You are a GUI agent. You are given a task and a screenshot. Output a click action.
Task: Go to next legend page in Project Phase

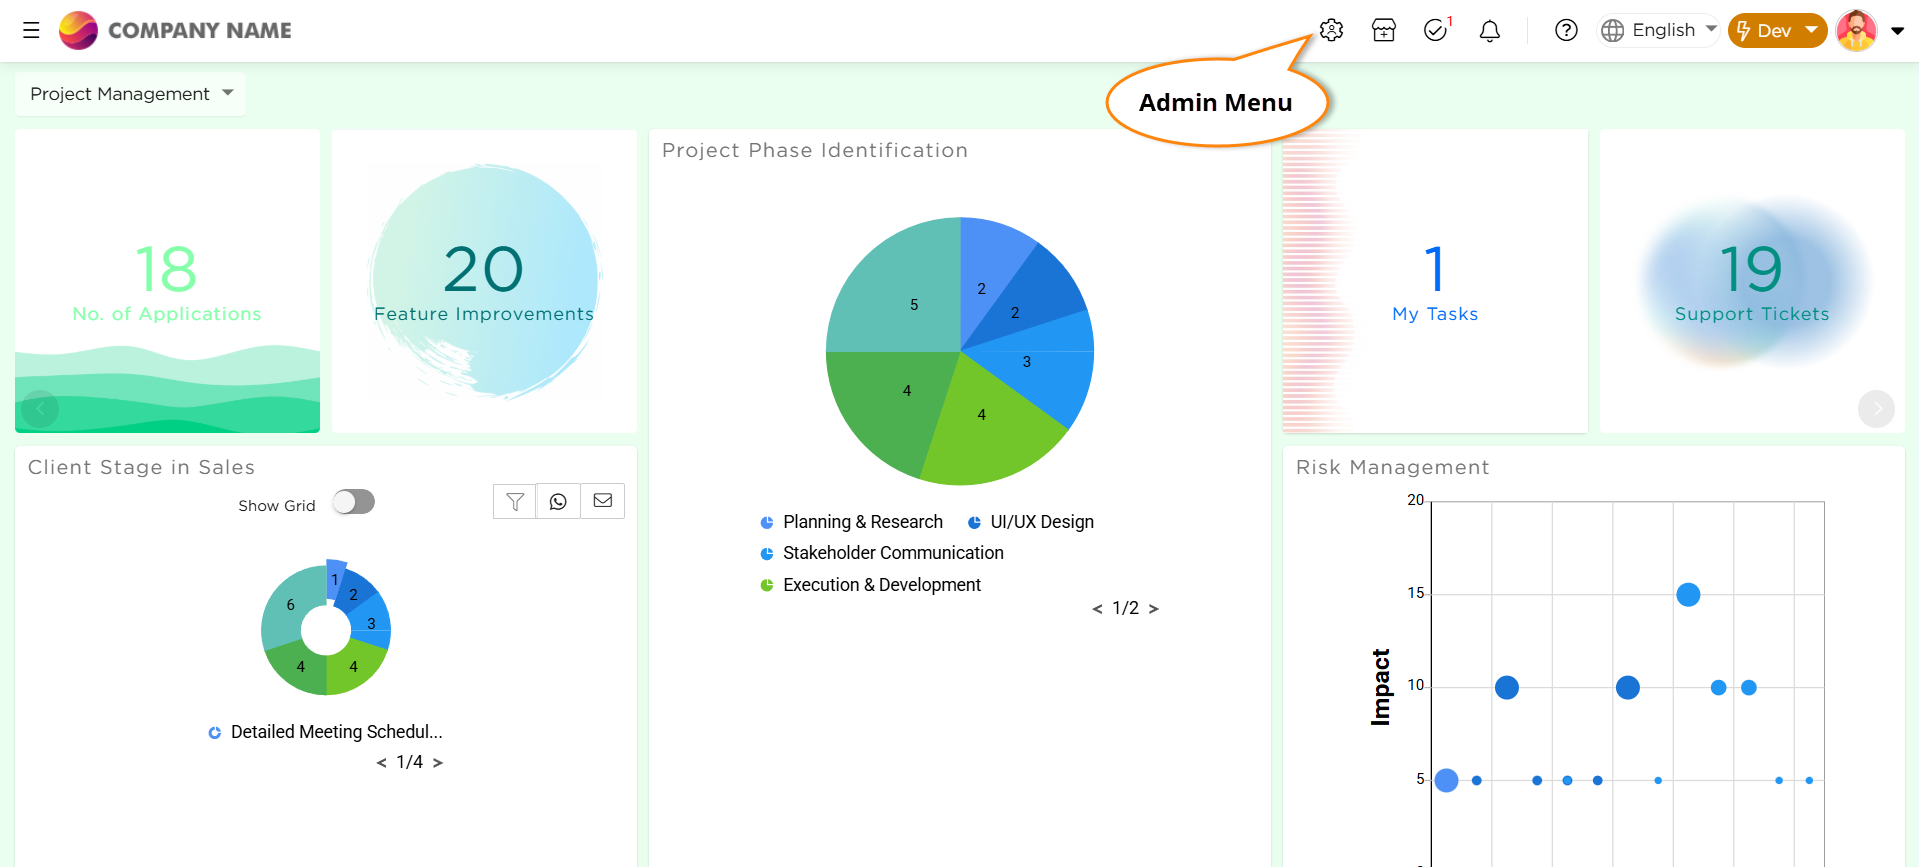click(x=1154, y=609)
